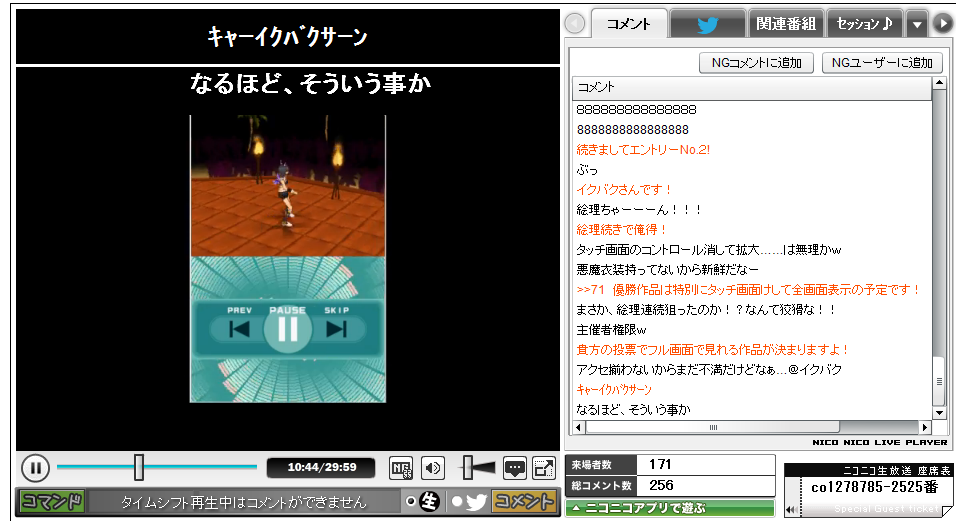Viewport: 956px width, 521px height.
Task: Select comment mentioning @イクバク
Action: coord(708,369)
